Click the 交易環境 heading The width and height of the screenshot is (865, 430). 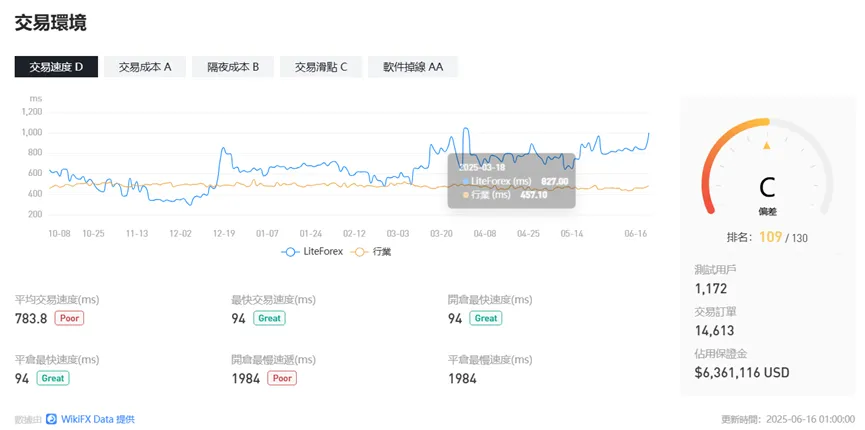pos(50,23)
